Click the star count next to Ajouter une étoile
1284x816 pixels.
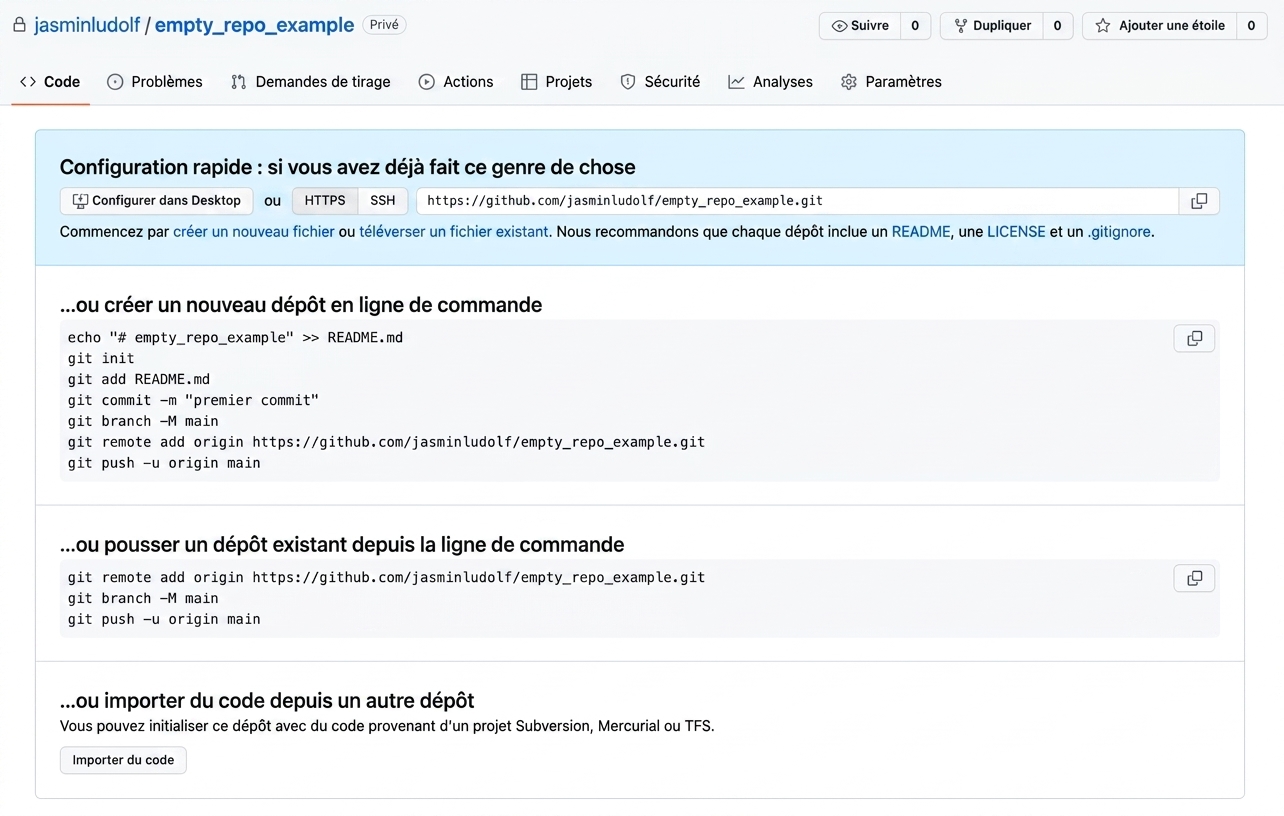(x=1251, y=26)
